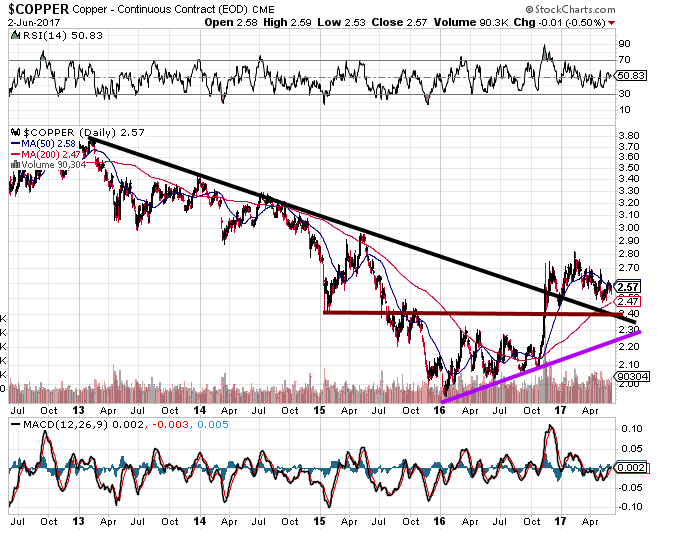Viewport: 674px width, 535px height.
Task: Click the candlestick icon beside $COPPER (Daily)
Action: pos(13,132)
